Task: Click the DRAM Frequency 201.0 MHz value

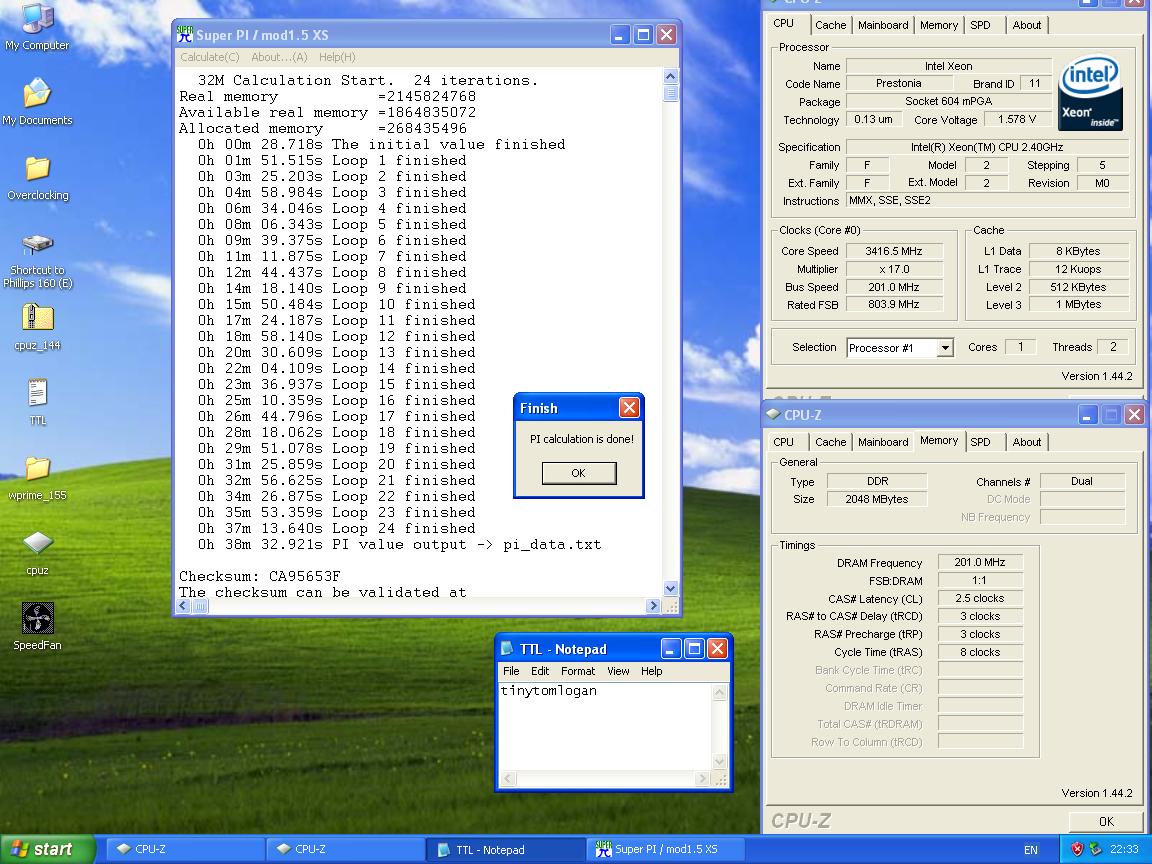Action: pyautogui.click(x=979, y=563)
